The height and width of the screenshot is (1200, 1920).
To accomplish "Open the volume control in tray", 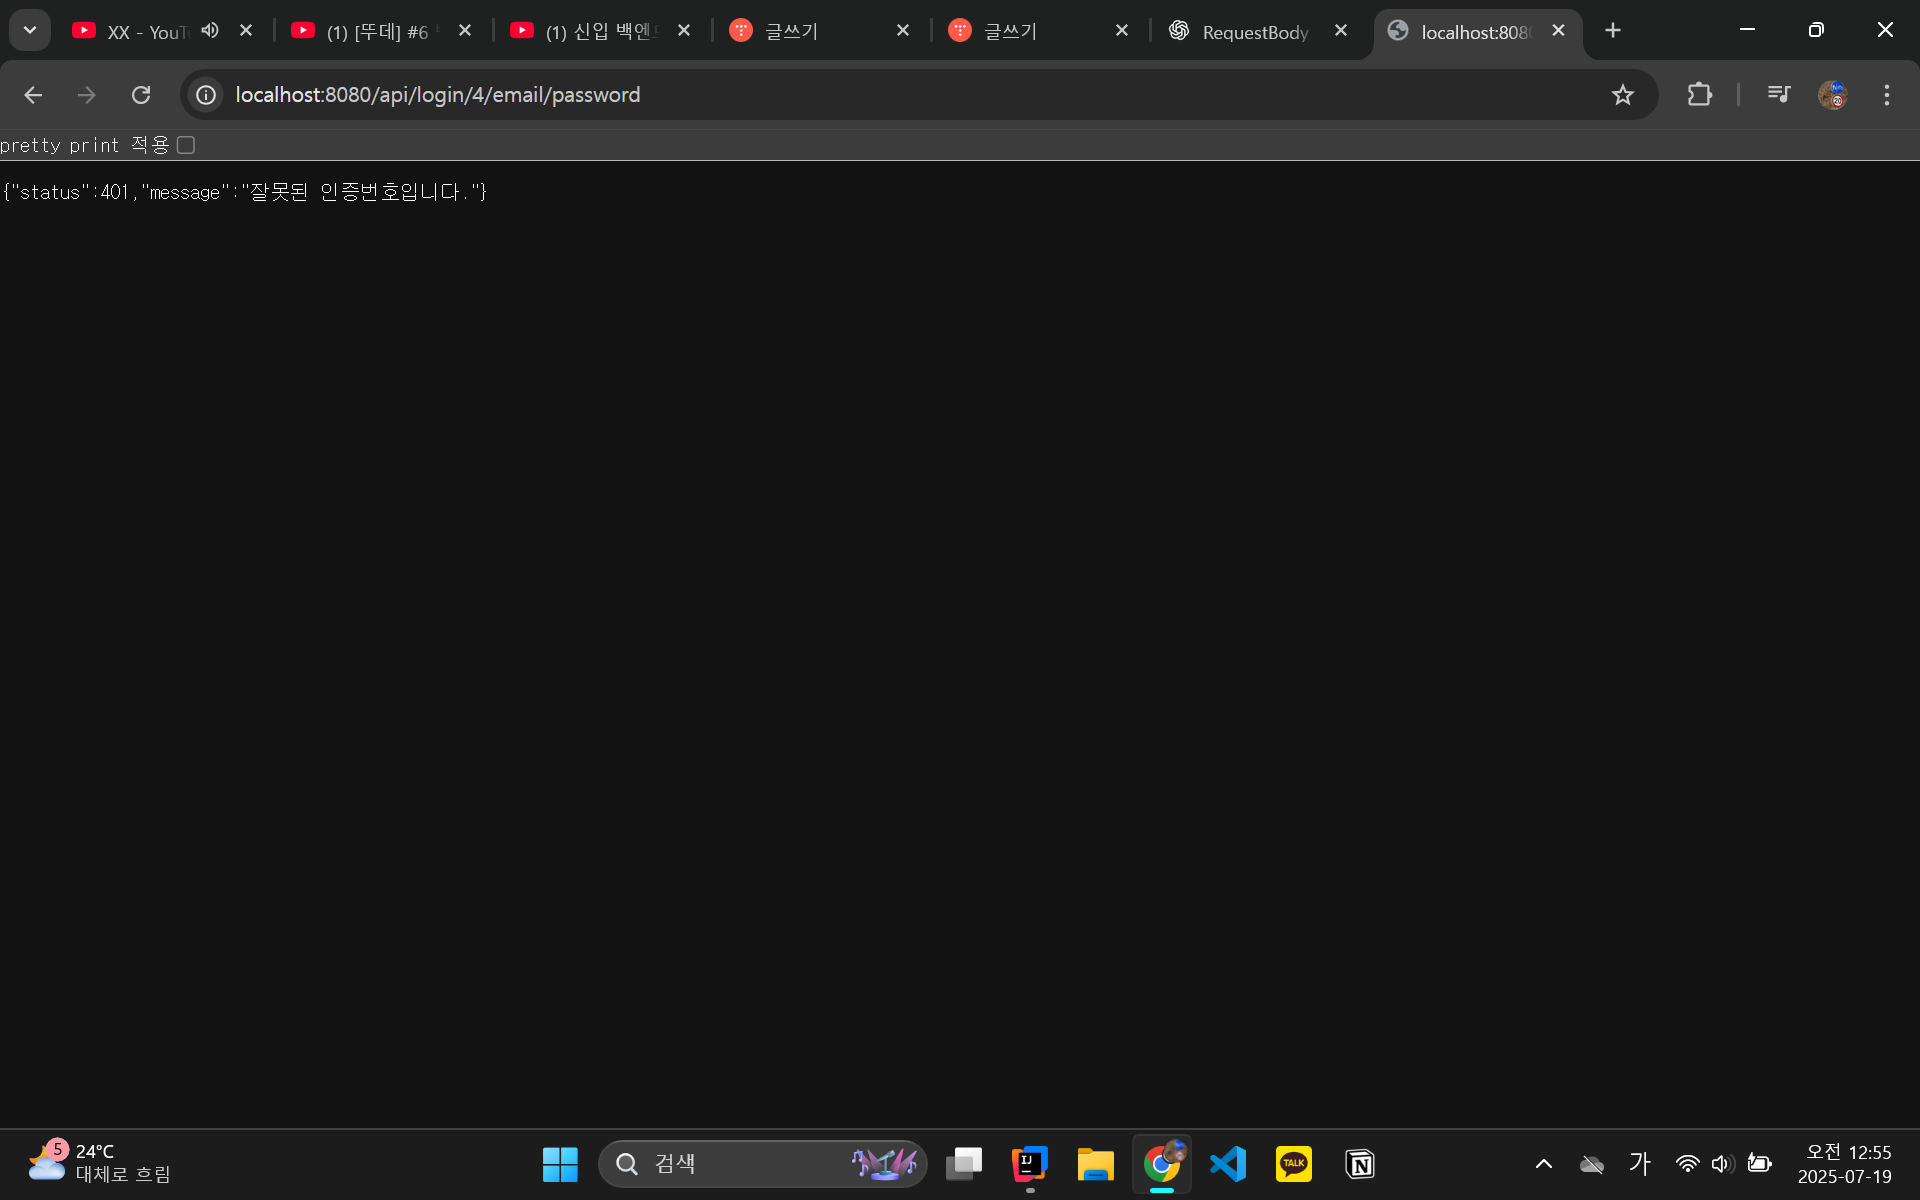I will click(x=1722, y=1164).
